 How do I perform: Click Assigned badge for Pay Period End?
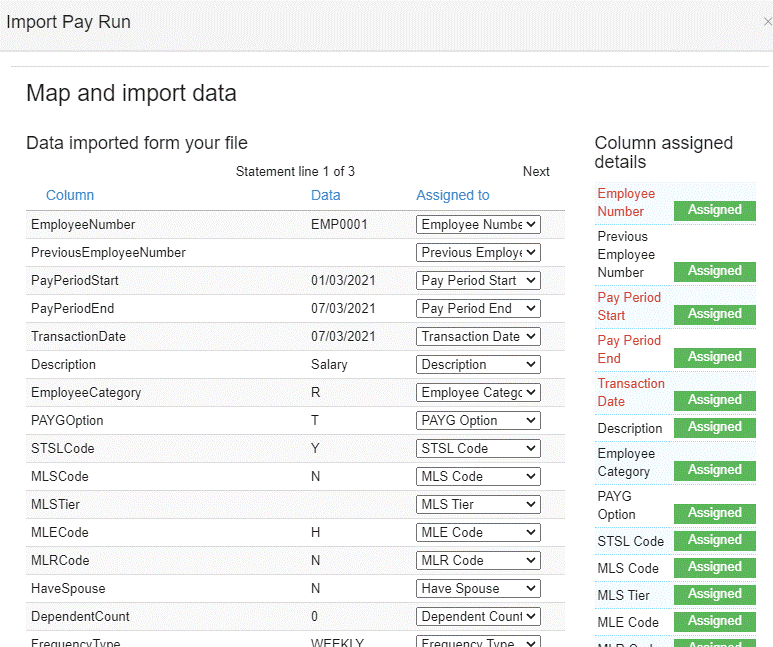point(714,357)
